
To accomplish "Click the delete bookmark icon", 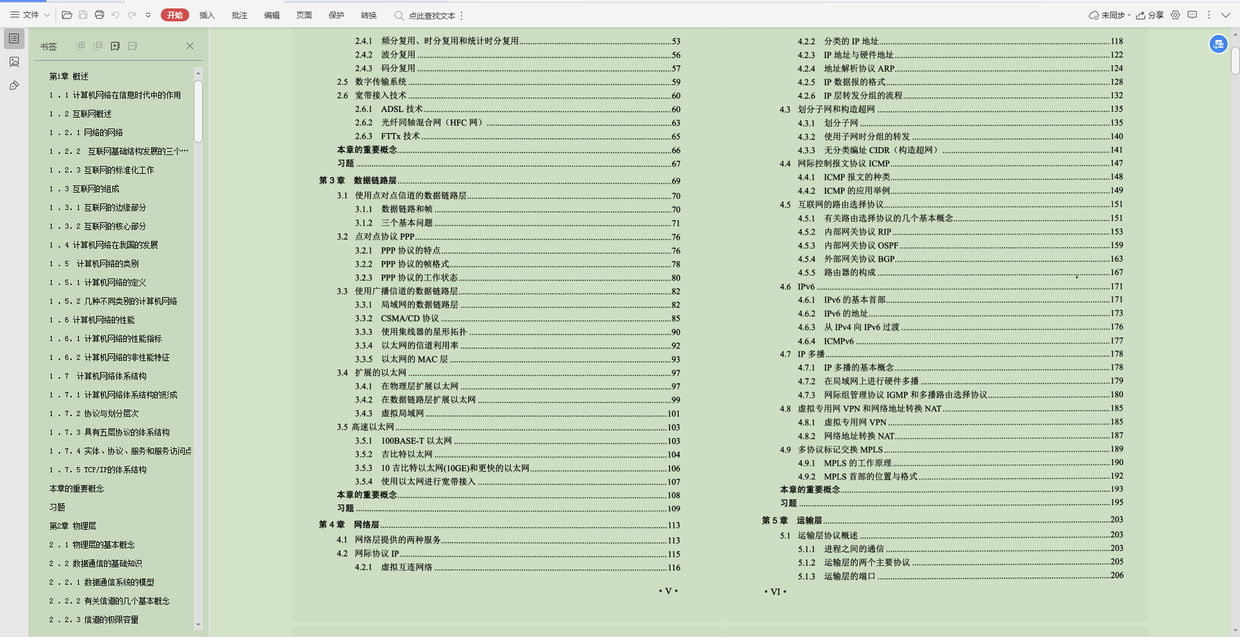I will coord(132,46).
